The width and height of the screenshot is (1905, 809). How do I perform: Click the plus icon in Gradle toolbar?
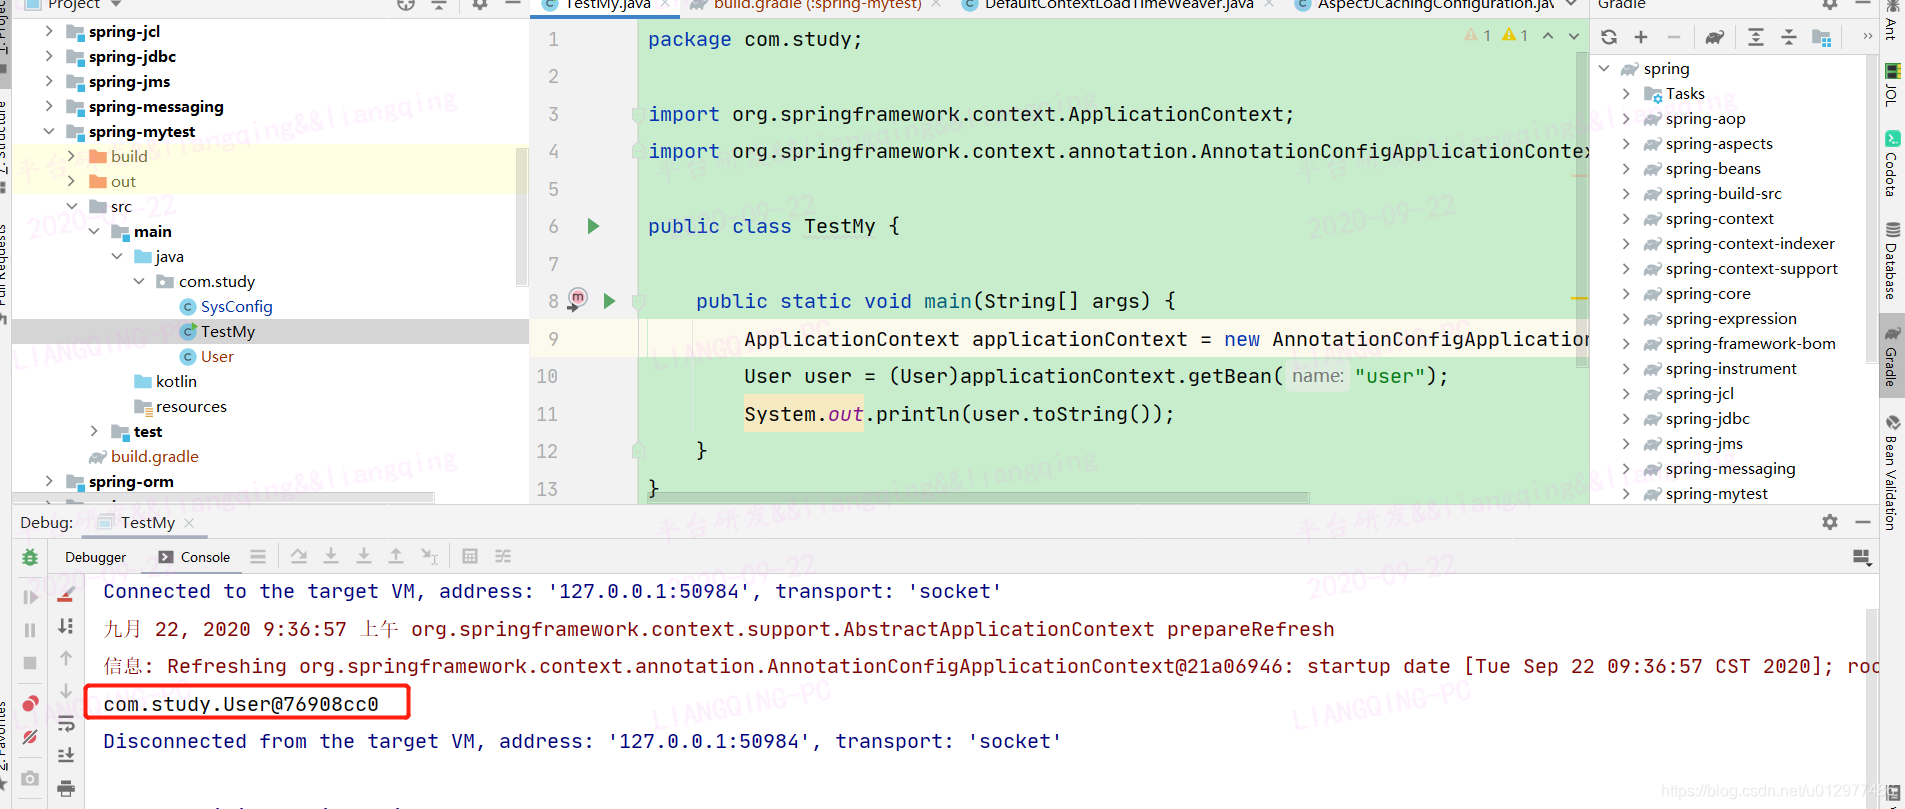click(x=1641, y=37)
